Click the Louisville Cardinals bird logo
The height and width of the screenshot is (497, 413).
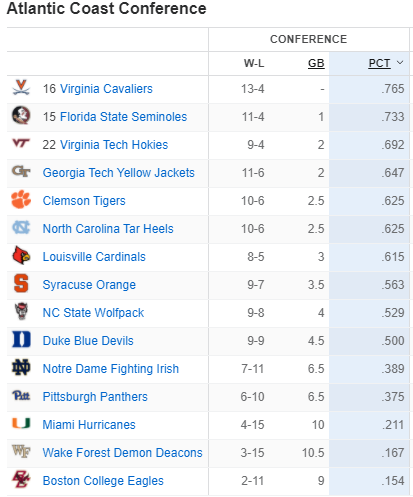pos(21,256)
